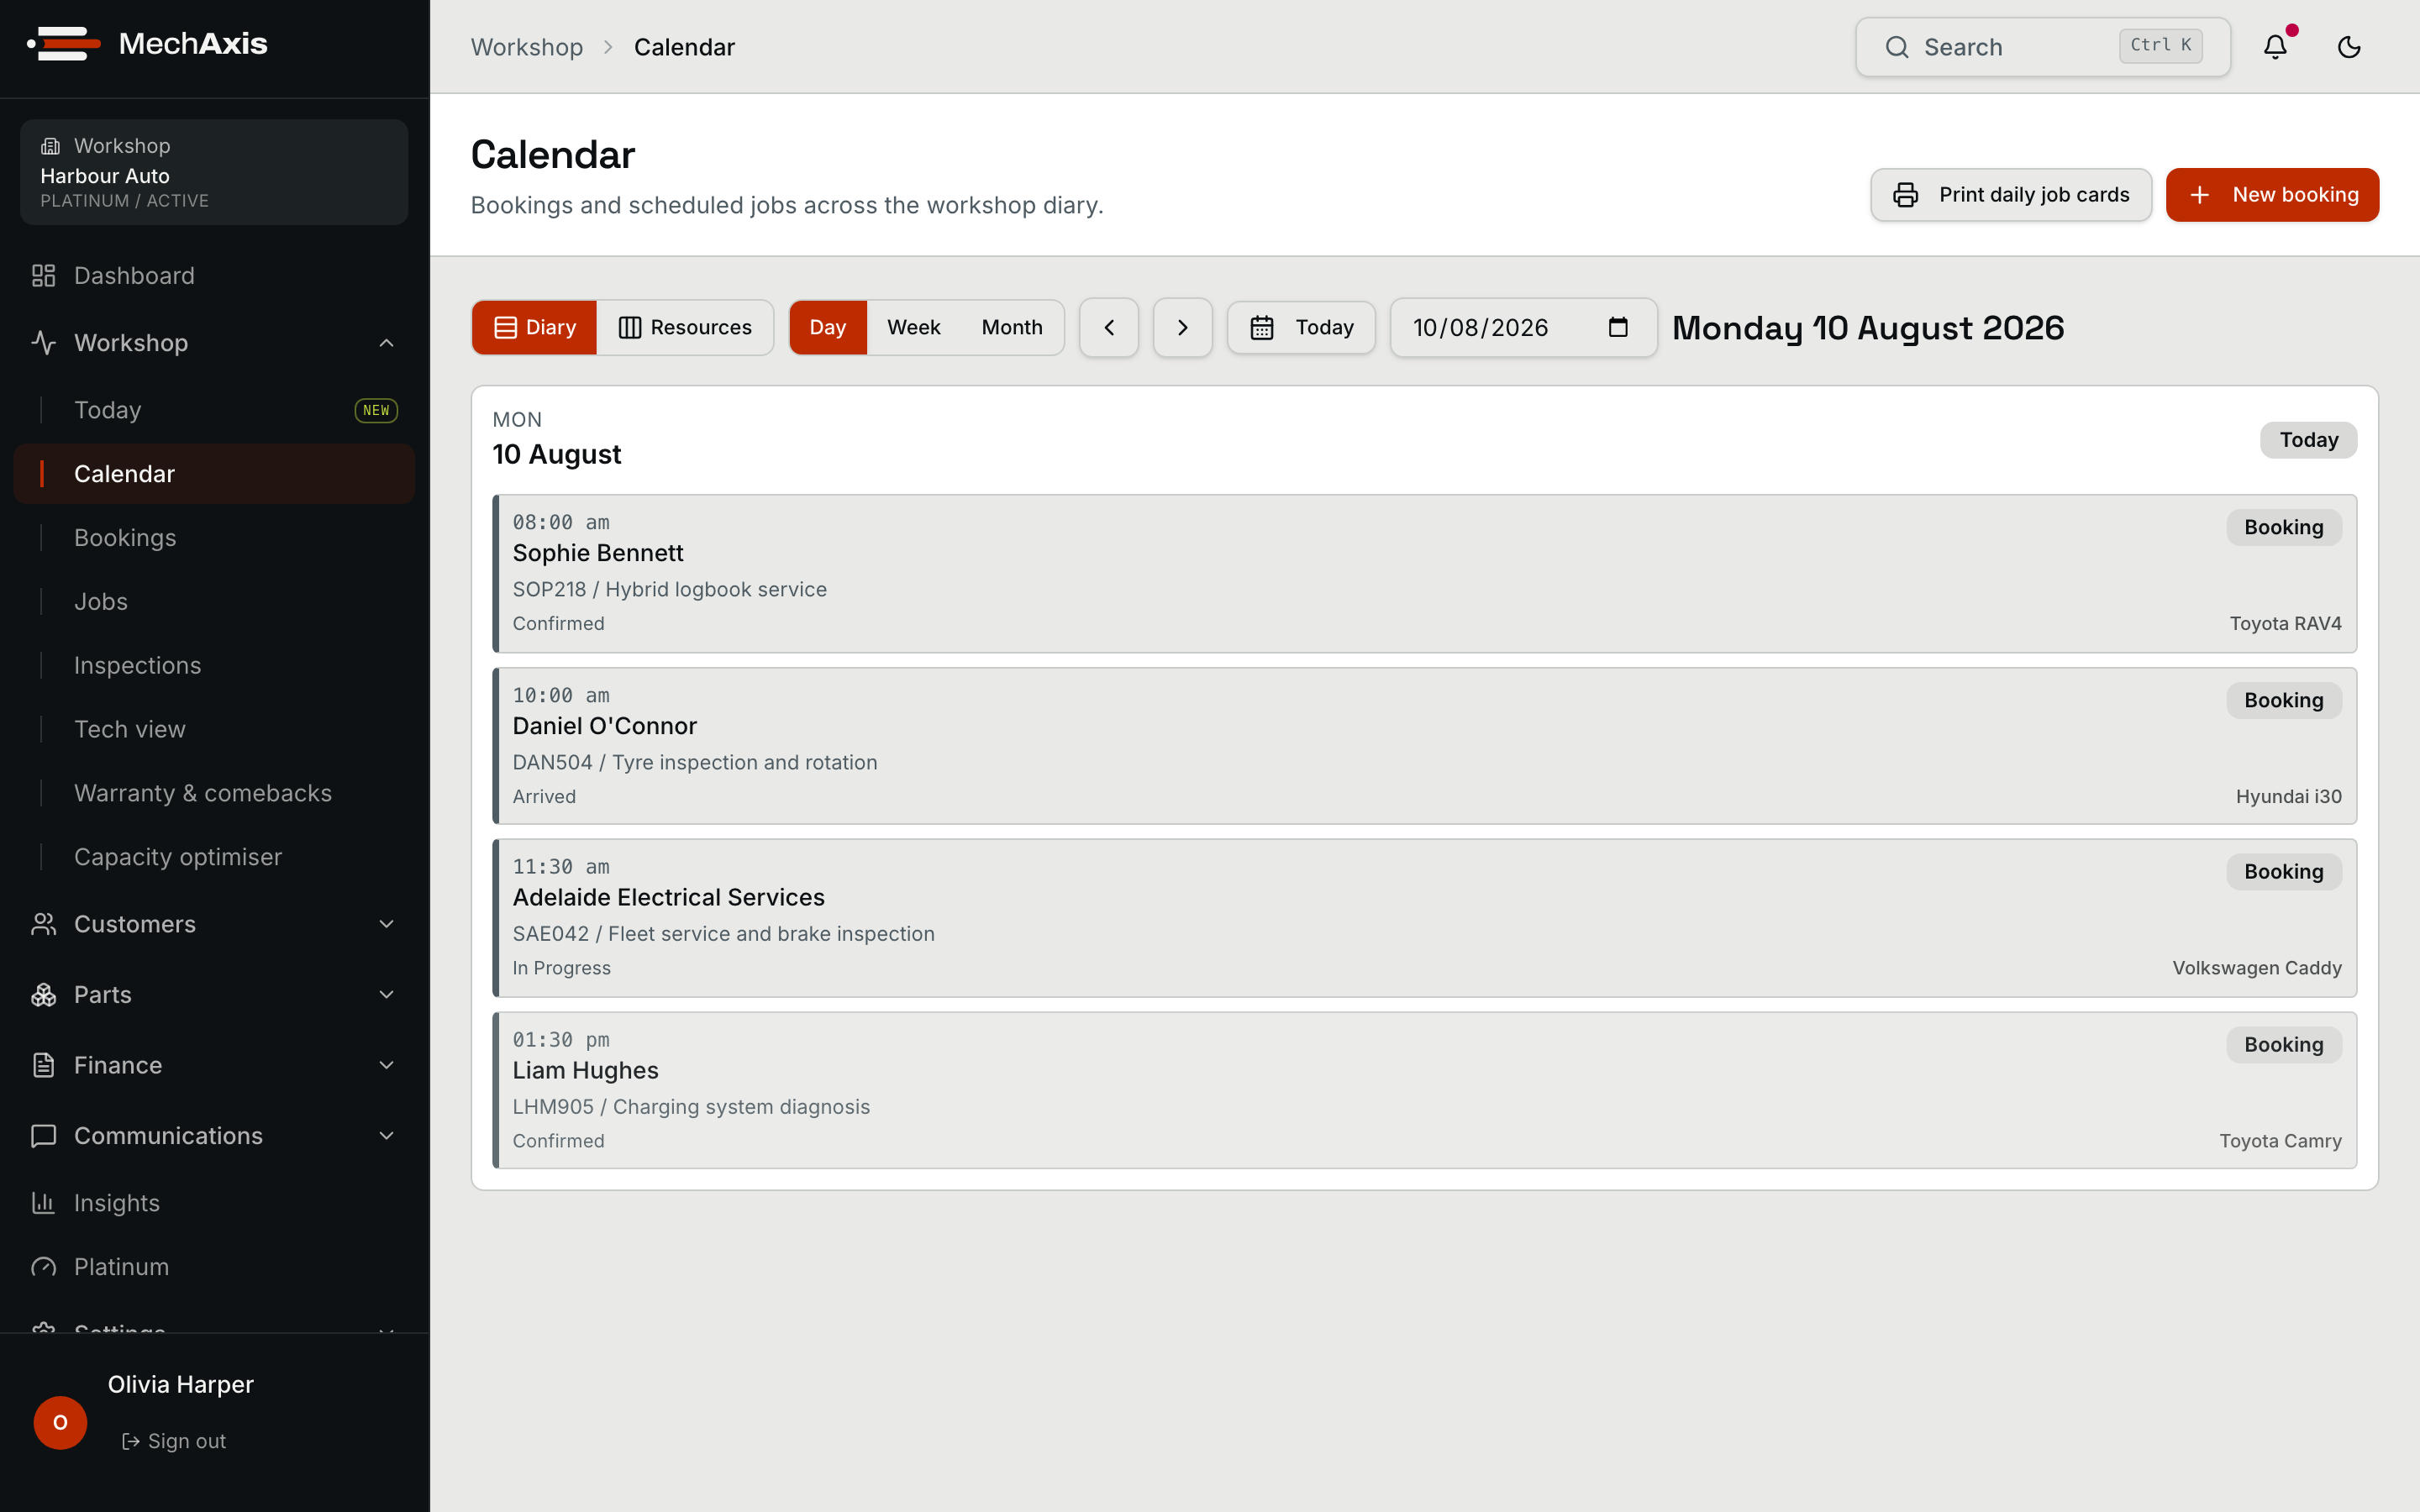Expand the Finance section chevron
Image resolution: width=2420 pixels, height=1512 pixels.
coord(386,1065)
